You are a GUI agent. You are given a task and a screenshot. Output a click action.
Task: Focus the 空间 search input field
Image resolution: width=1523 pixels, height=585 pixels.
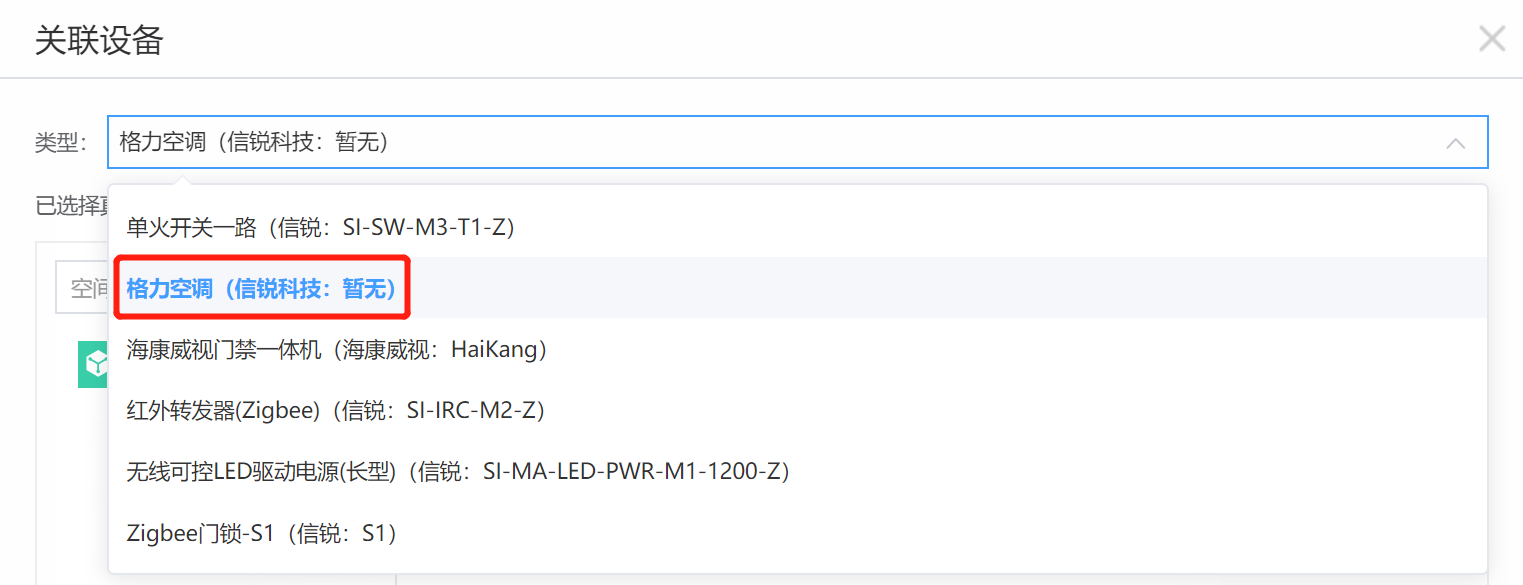[x=82, y=289]
